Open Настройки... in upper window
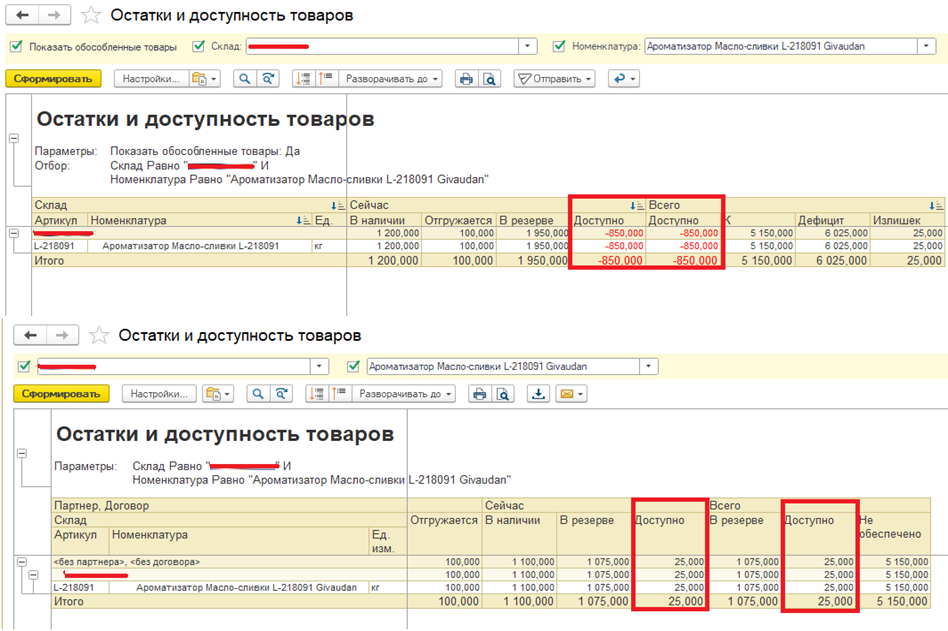948x631 pixels. pos(151,79)
